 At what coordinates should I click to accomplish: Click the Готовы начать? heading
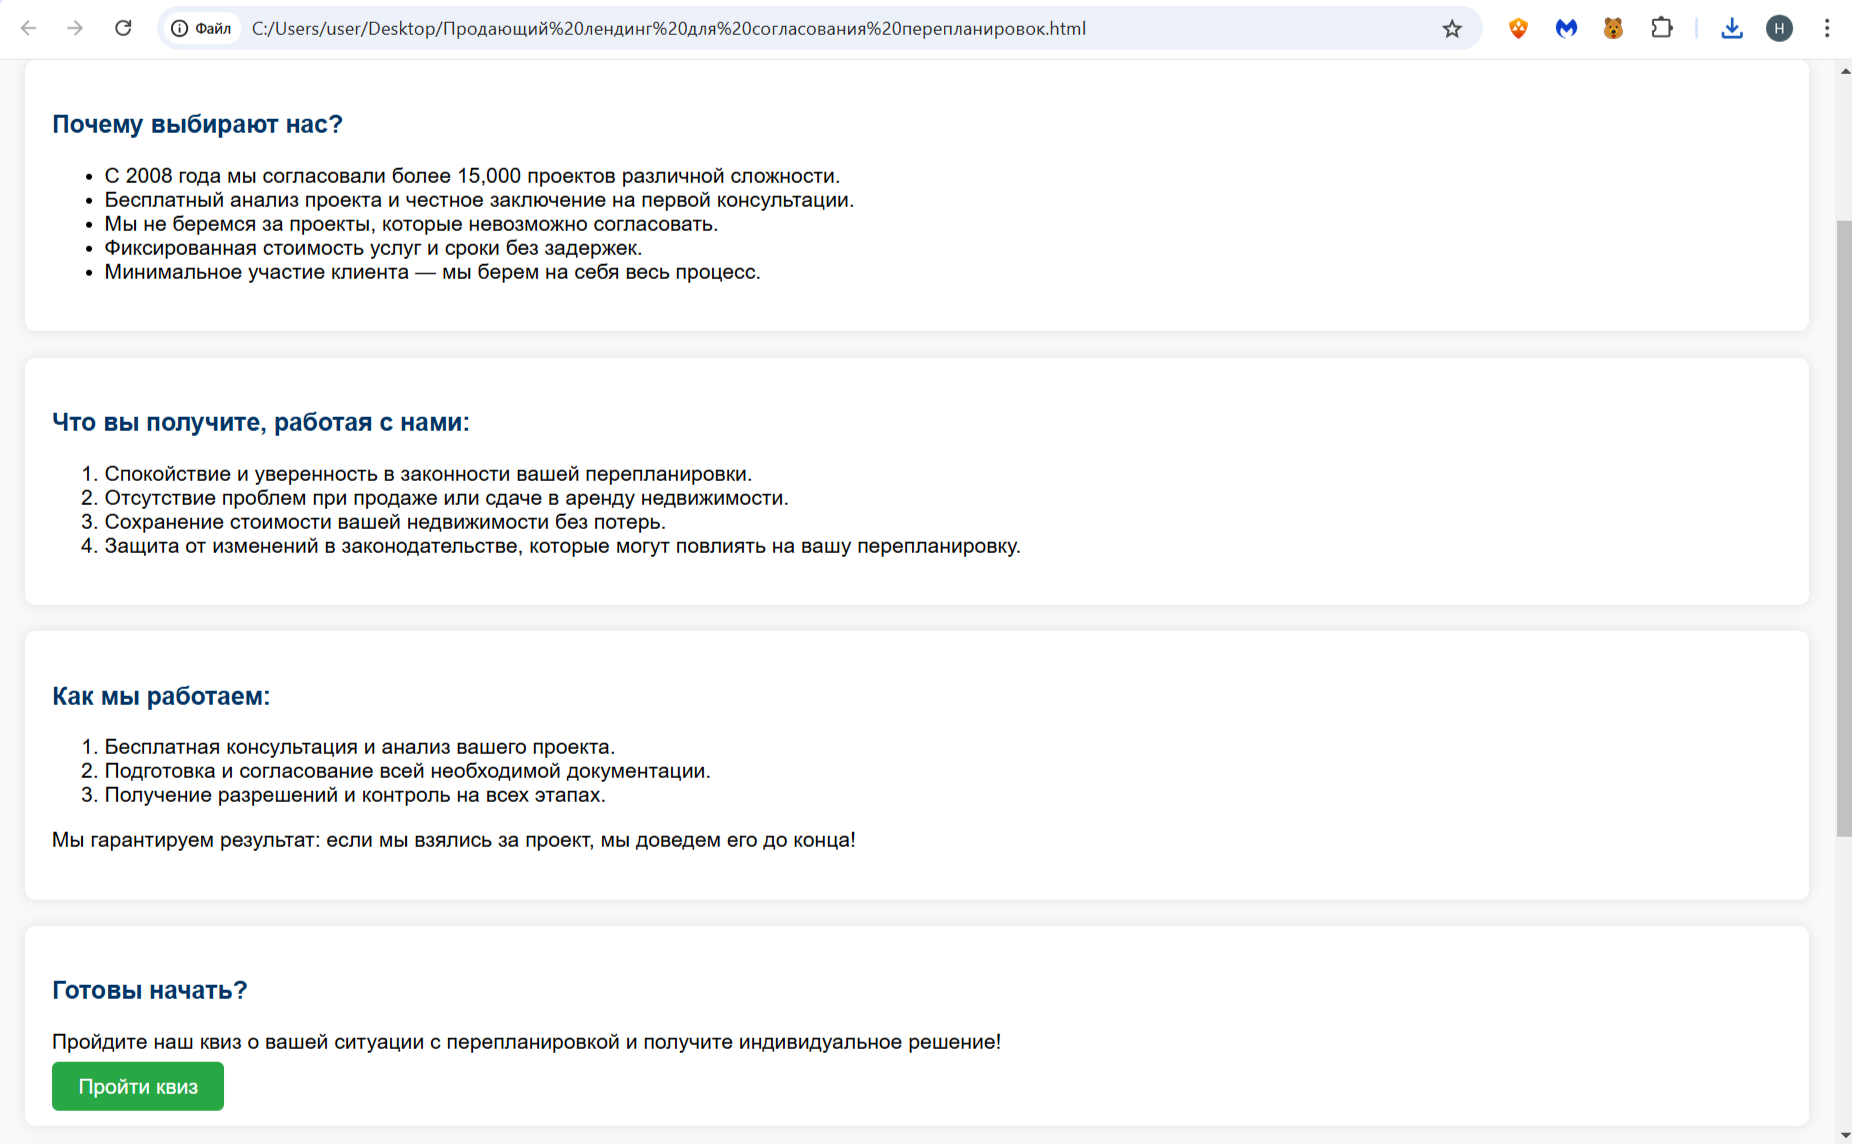[x=149, y=990]
